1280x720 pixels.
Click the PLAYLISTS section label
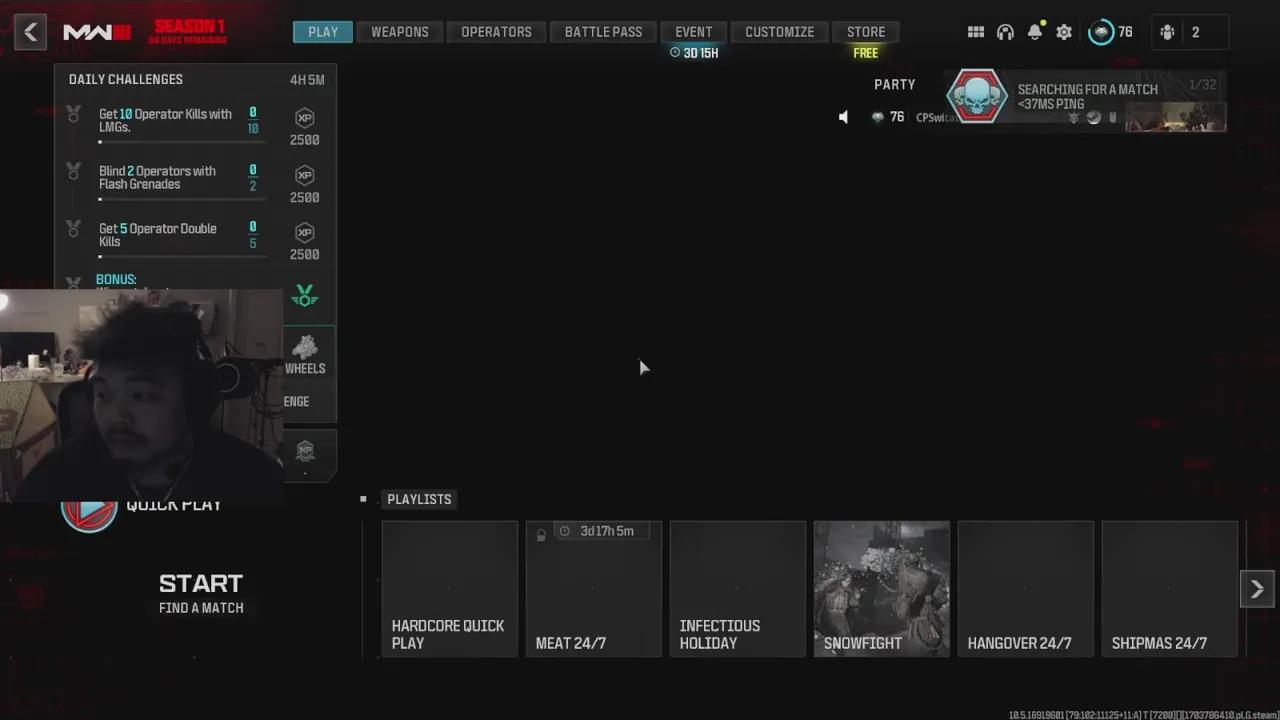[x=419, y=499]
